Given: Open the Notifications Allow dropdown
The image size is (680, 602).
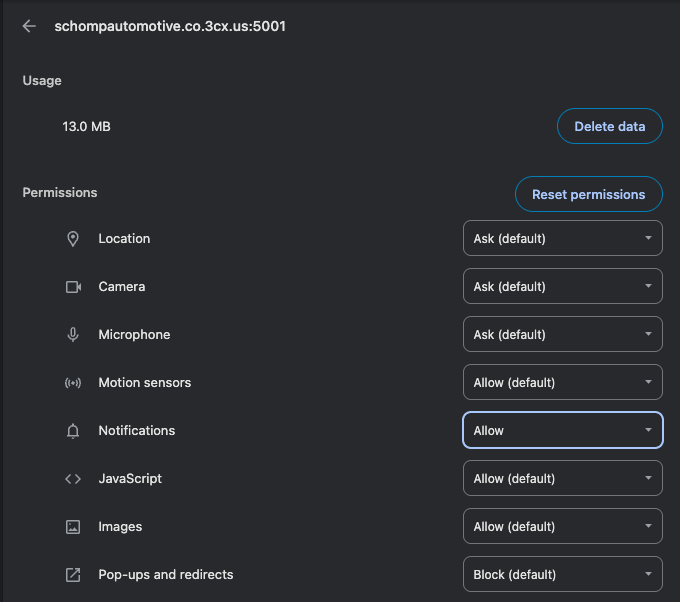Looking at the screenshot, I should pyautogui.click(x=562, y=431).
